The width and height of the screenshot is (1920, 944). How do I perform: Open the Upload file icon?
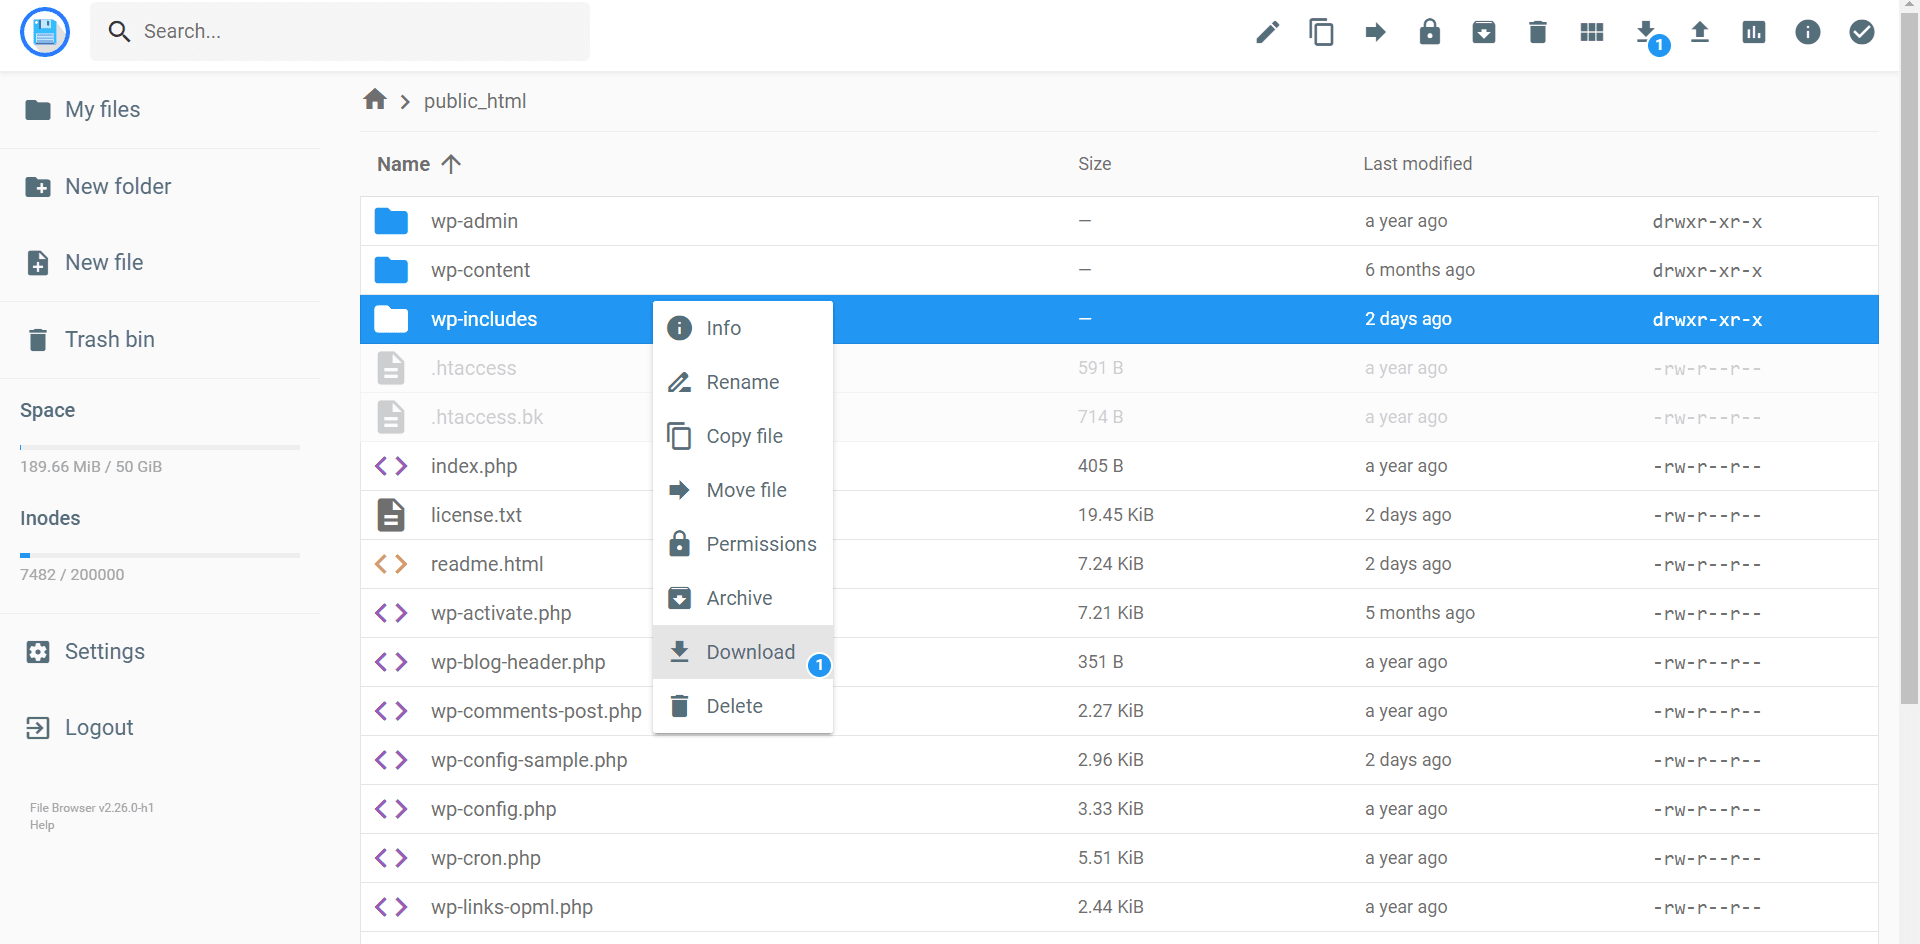tap(1700, 32)
